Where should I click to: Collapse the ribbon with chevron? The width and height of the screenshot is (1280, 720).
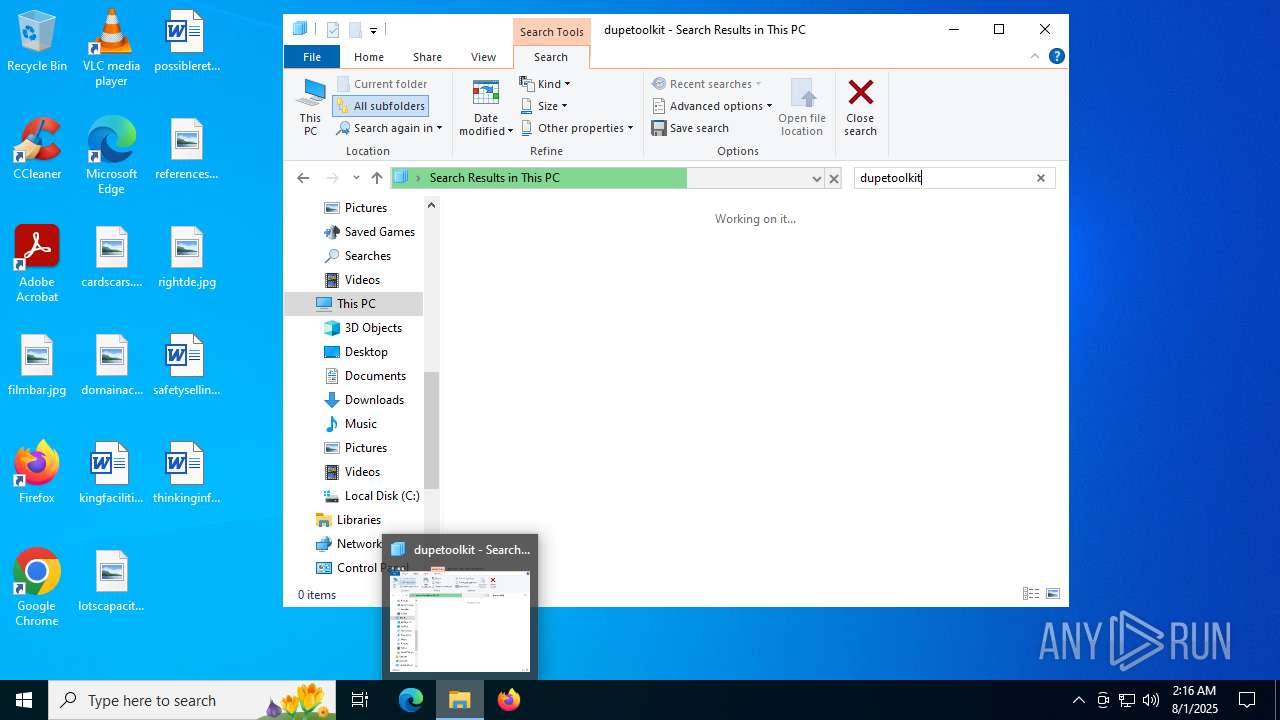pos(1035,56)
